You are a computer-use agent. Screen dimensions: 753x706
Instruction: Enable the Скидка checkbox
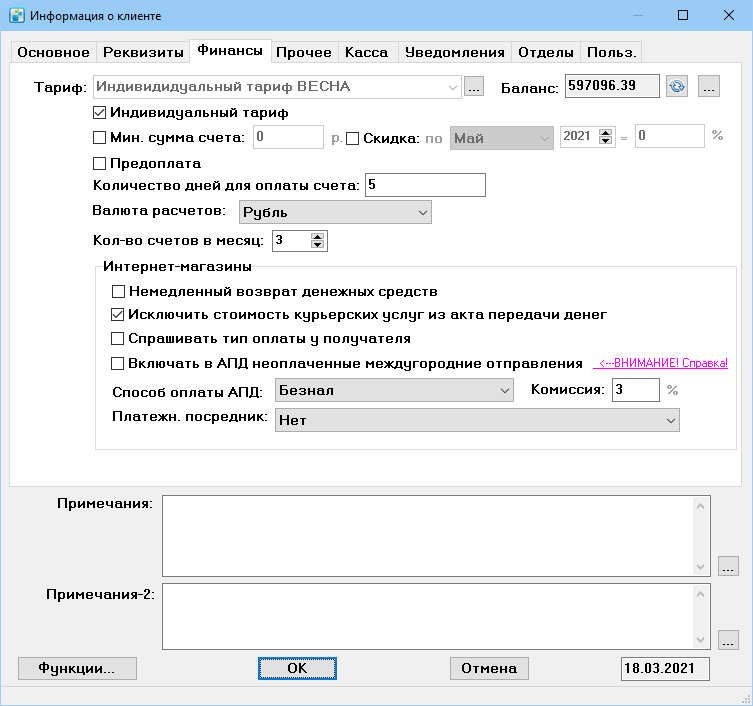(352, 139)
